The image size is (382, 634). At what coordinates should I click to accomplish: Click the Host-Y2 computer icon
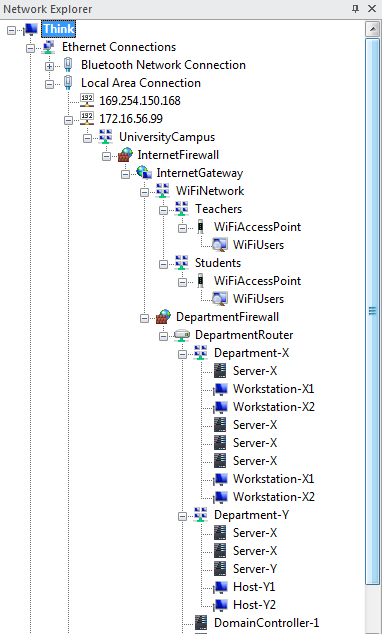[x=220, y=604]
